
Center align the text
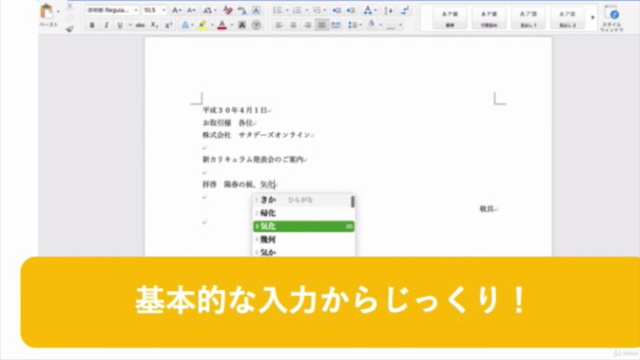point(293,25)
